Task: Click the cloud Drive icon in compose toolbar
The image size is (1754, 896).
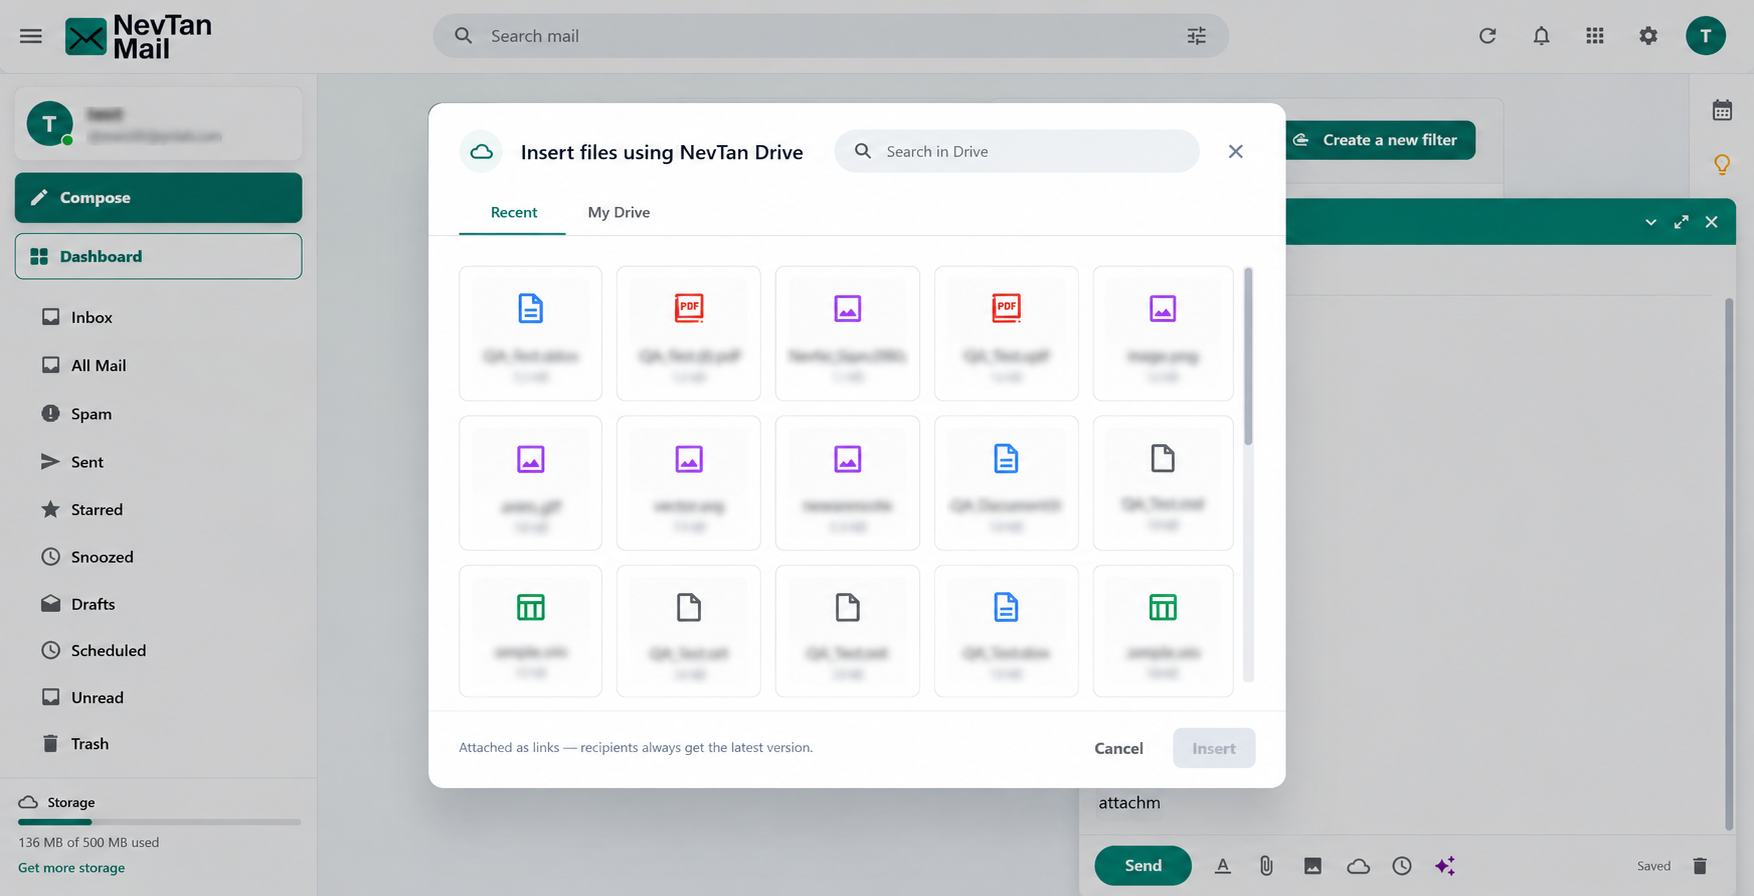Action: click(1358, 866)
